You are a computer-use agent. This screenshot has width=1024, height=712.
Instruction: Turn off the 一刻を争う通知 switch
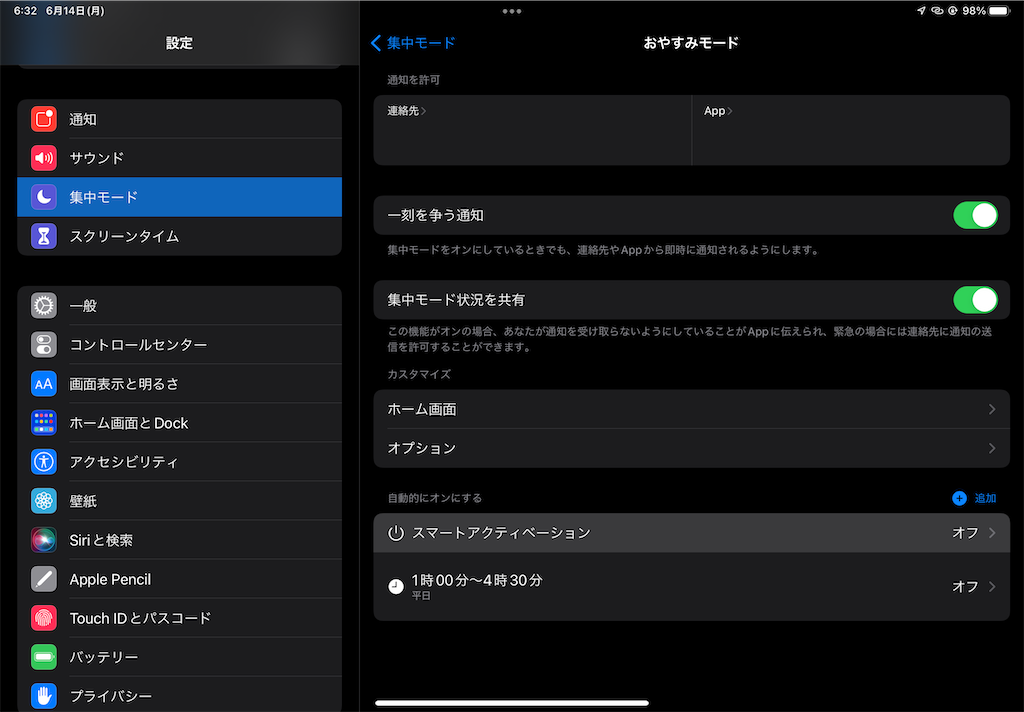975,215
